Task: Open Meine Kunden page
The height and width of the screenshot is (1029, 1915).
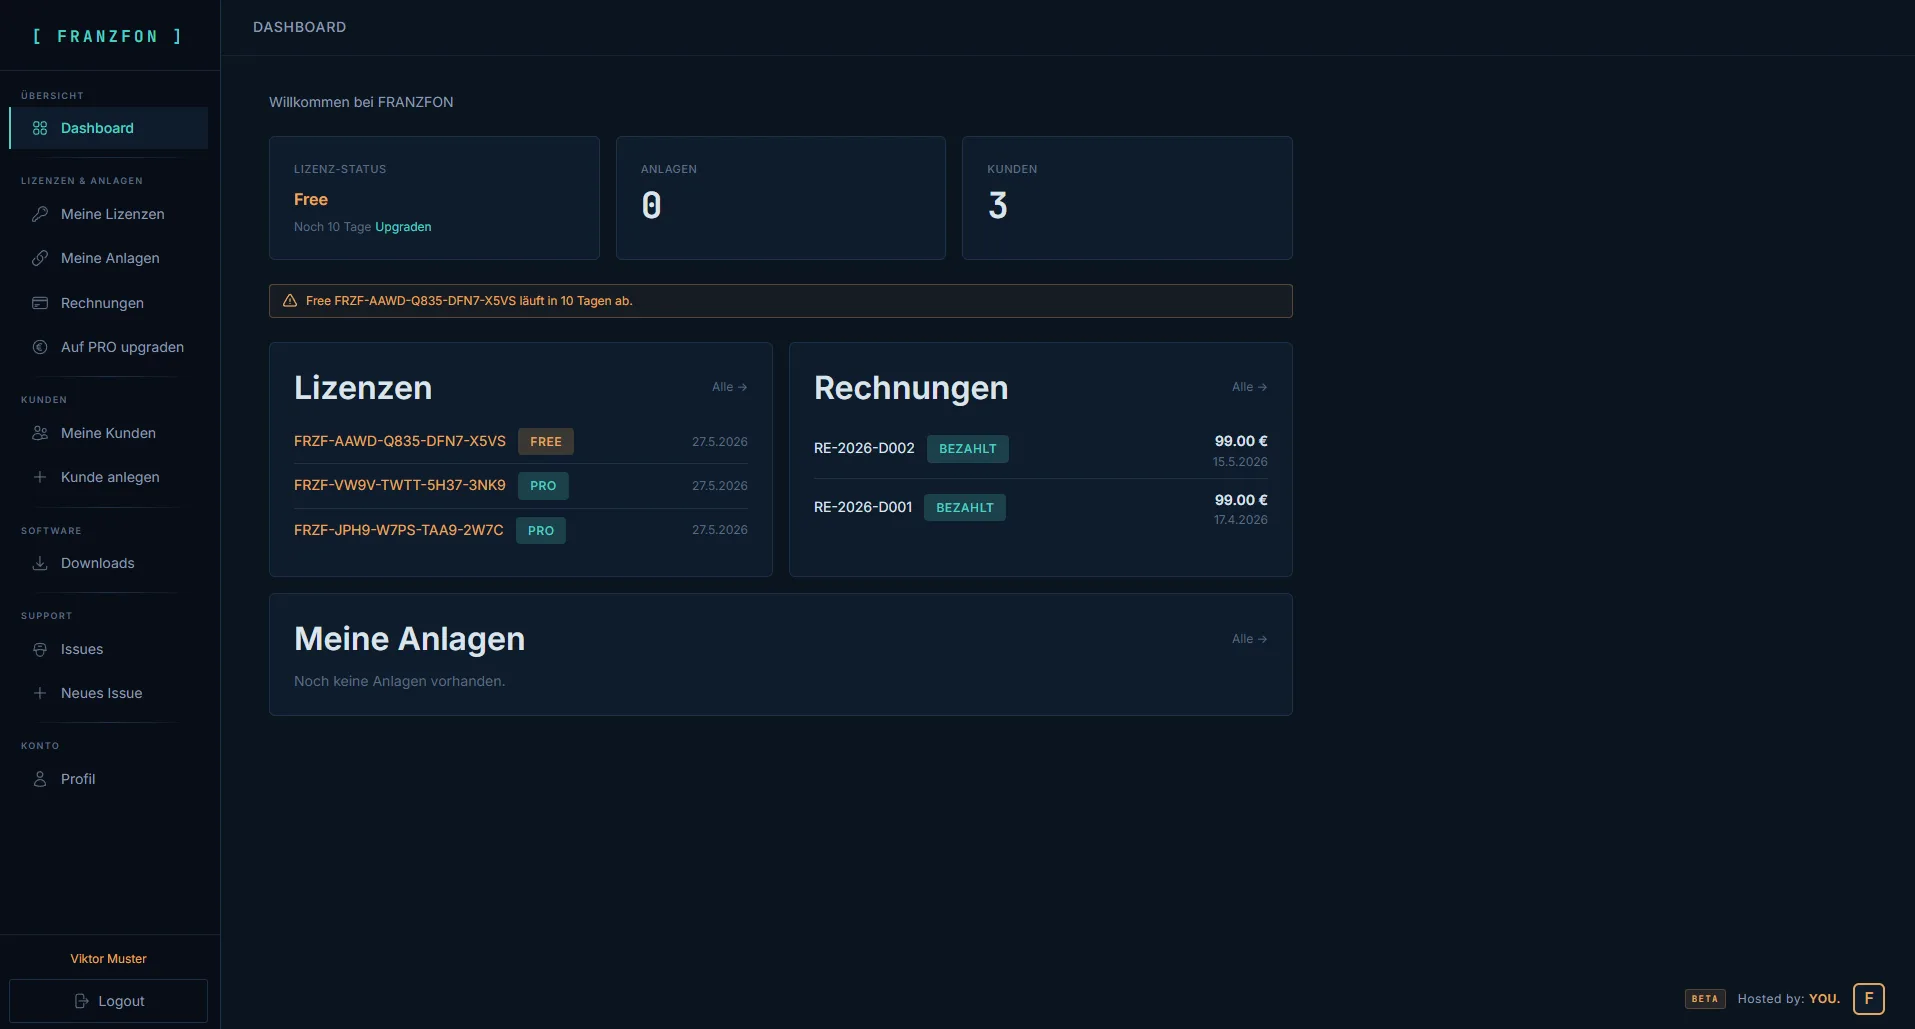Action: 109,433
